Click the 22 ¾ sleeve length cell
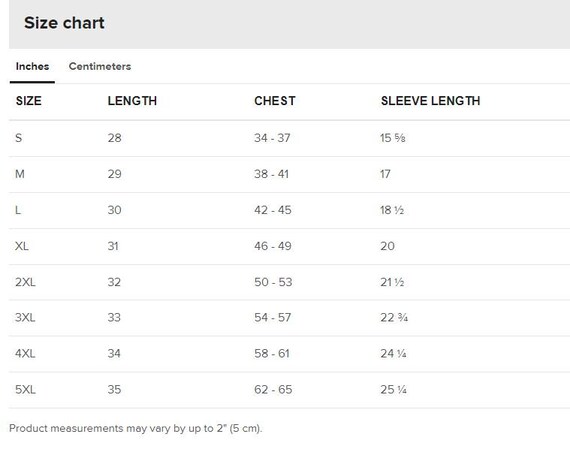 (394, 317)
